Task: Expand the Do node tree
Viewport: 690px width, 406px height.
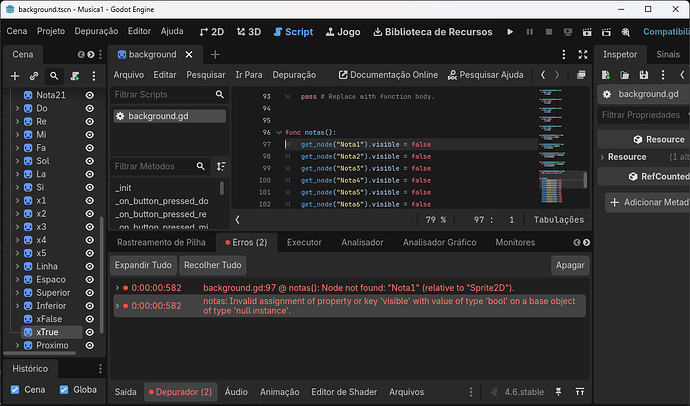Action: pyautogui.click(x=17, y=108)
